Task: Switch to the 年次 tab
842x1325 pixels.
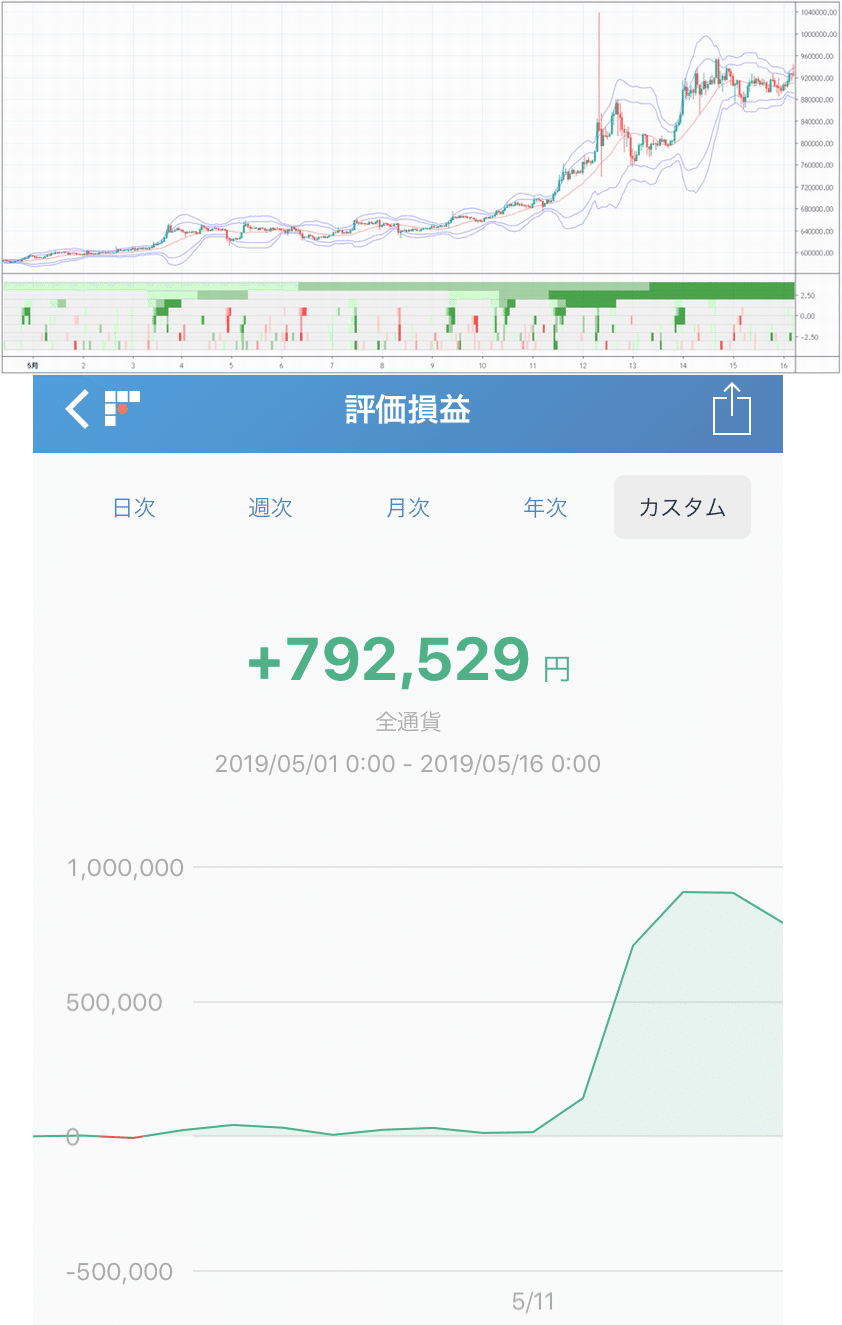Action: [545, 507]
